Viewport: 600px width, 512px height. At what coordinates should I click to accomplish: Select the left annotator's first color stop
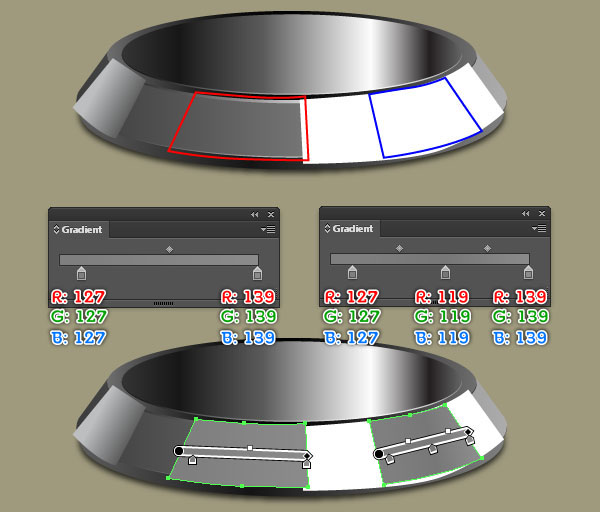192,460
